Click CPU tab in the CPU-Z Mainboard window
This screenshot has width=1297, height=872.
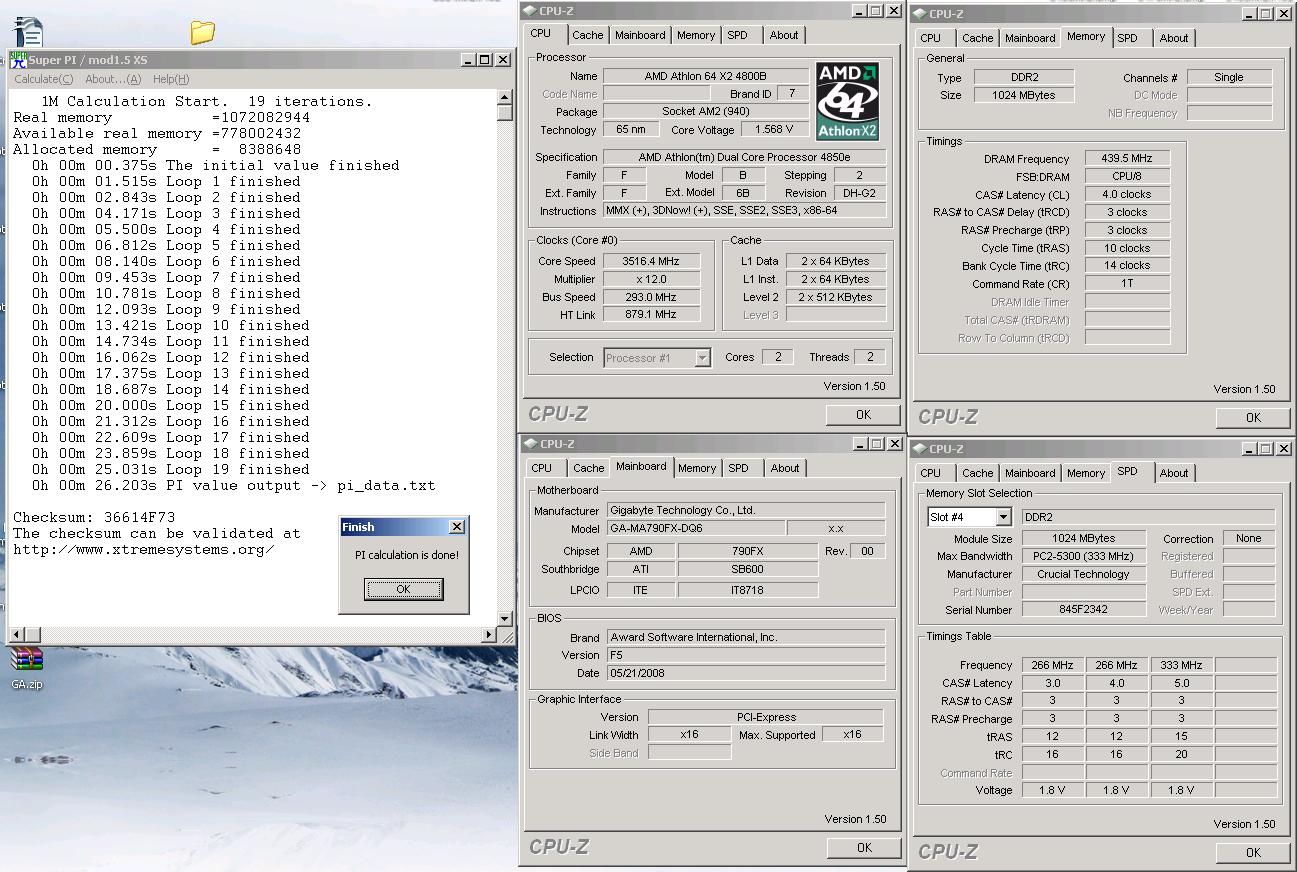point(541,468)
